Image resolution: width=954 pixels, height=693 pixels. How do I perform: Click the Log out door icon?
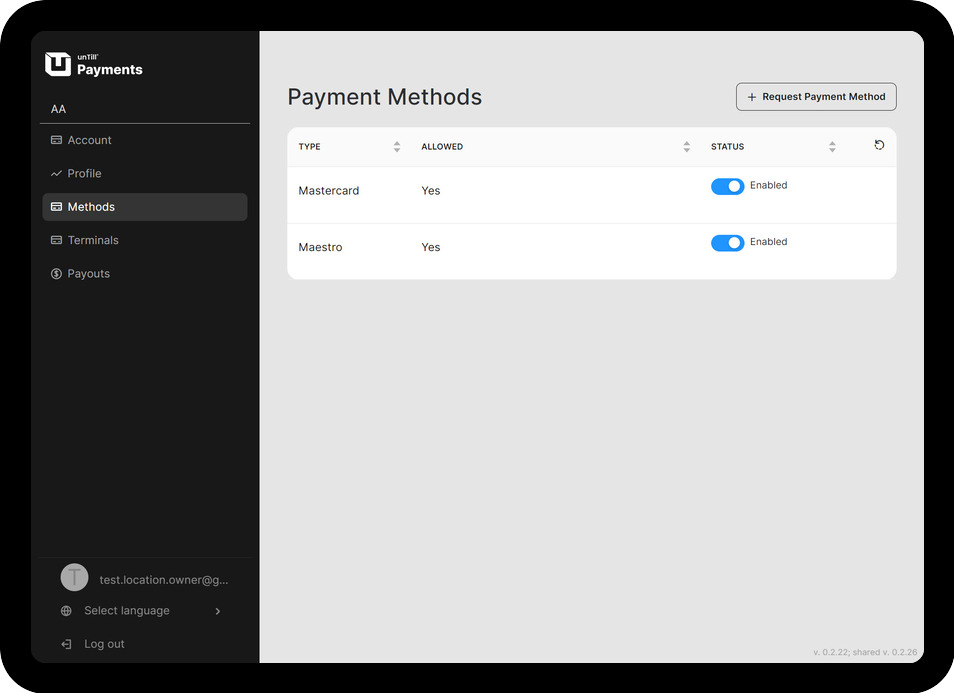(66, 644)
